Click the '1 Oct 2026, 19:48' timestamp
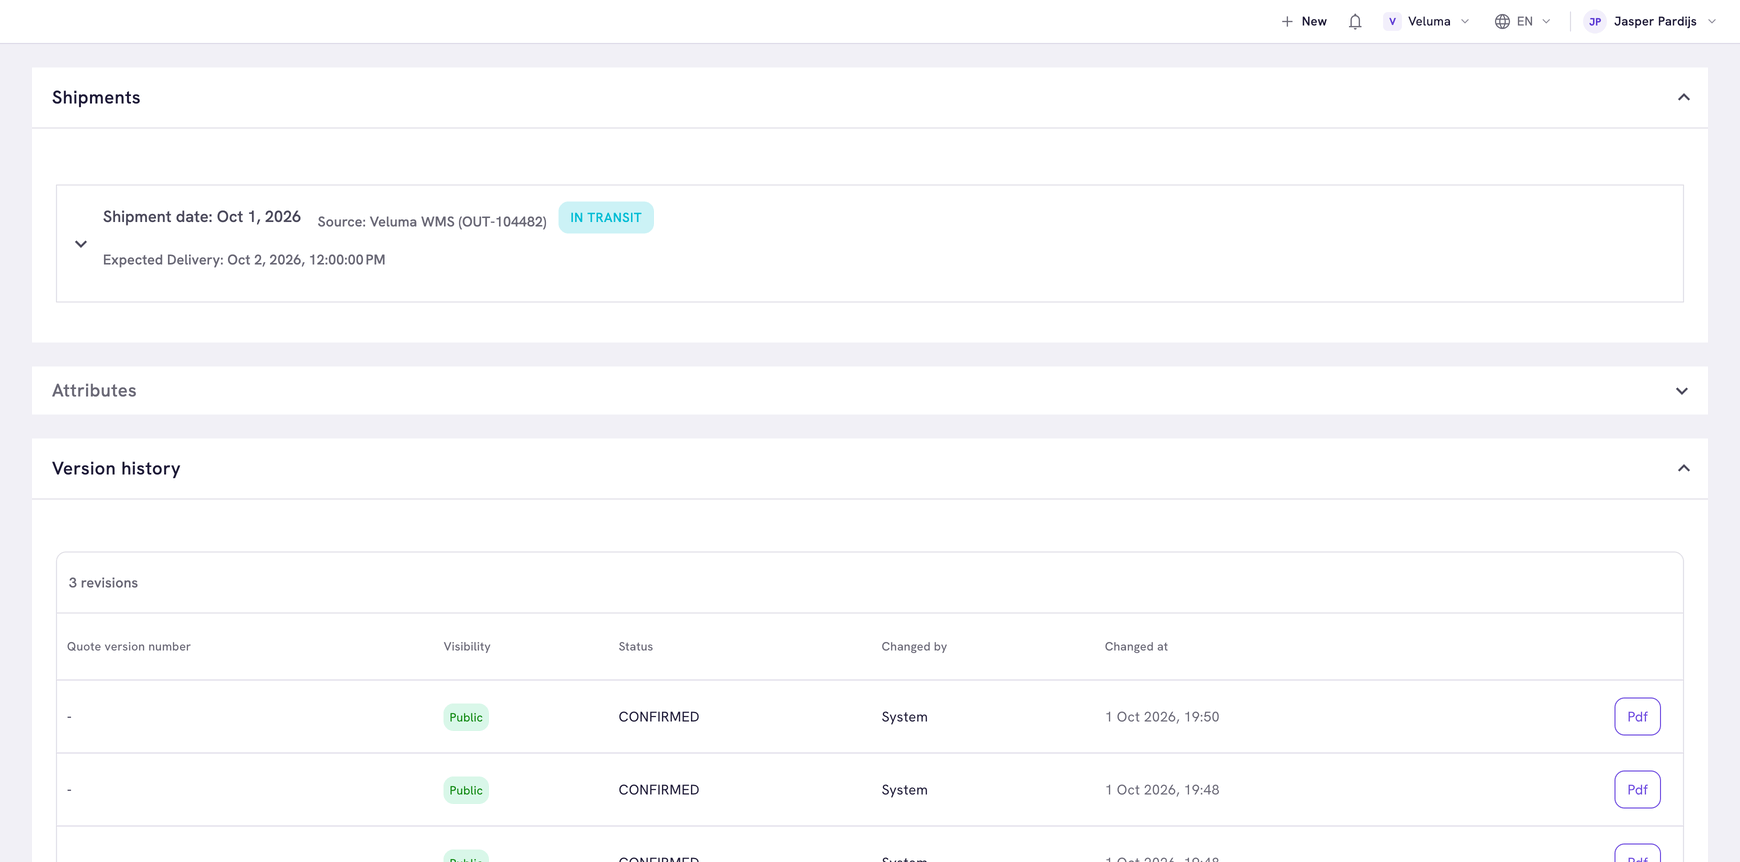The image size is (1740, 862). click(1162, 790)
